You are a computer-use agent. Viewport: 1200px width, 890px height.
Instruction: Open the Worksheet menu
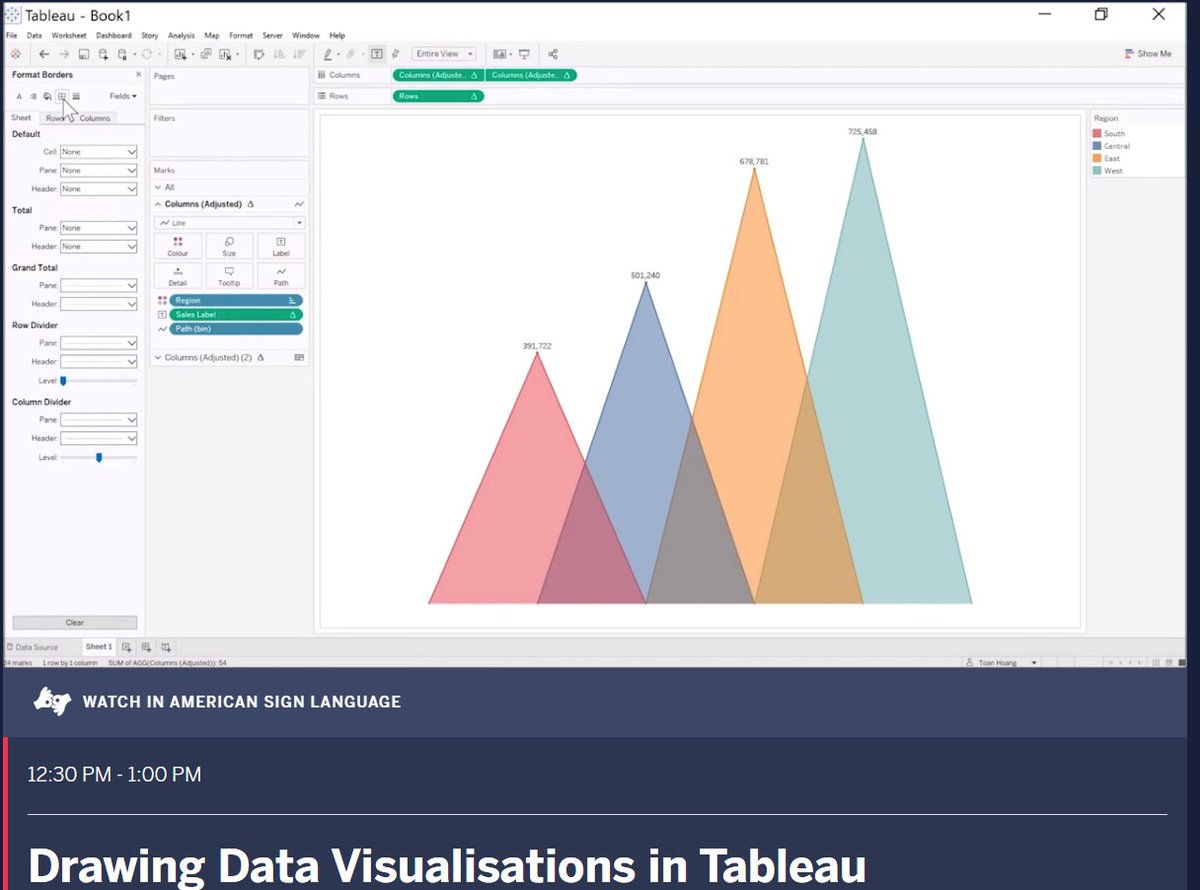pyautogui.click(x=69, y=35)
